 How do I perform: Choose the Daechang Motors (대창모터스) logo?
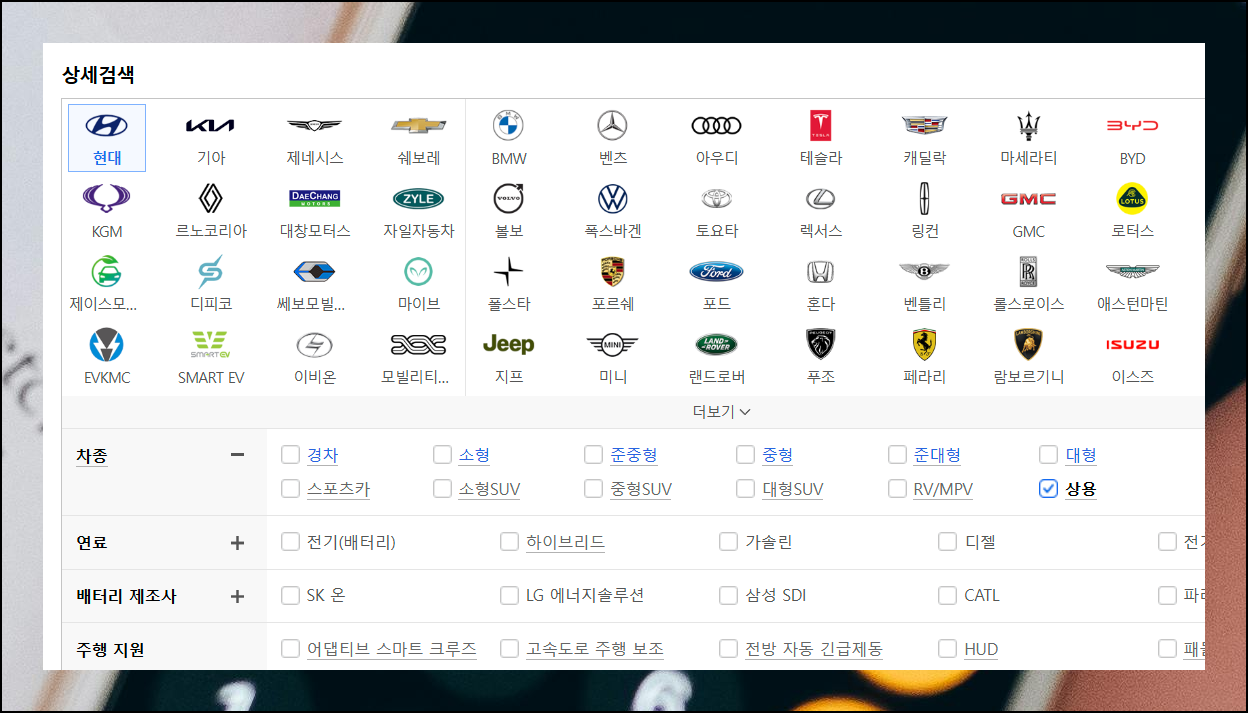coord(315,198)
